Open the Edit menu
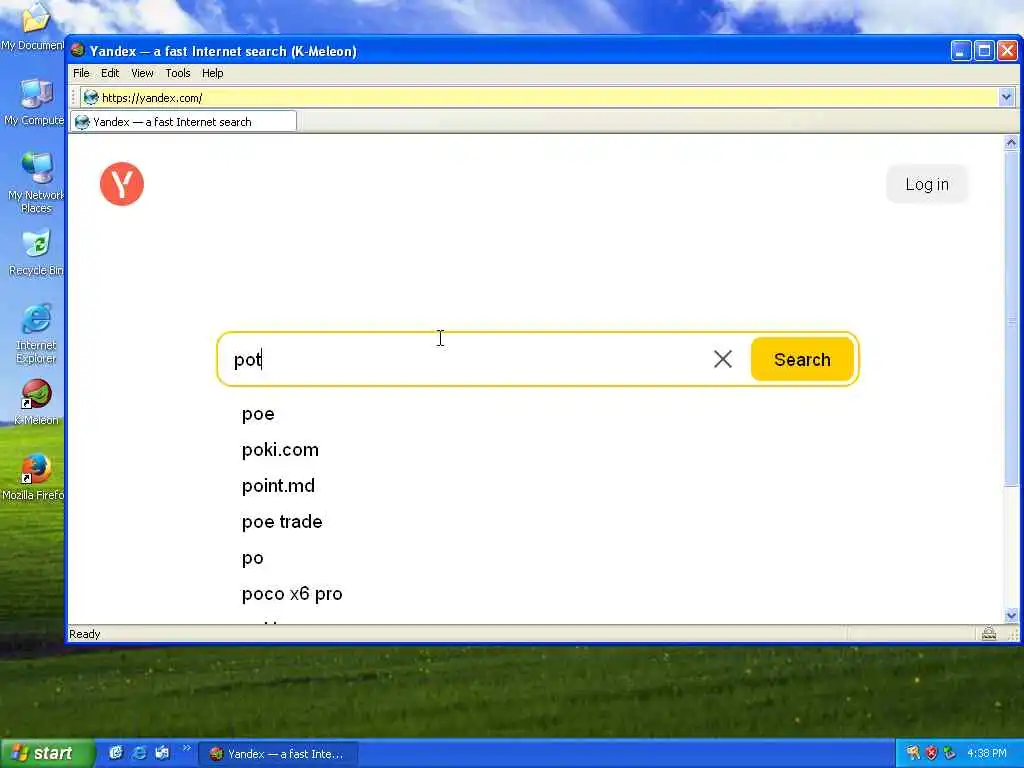 pyautogui.click(x=110, y=73)
